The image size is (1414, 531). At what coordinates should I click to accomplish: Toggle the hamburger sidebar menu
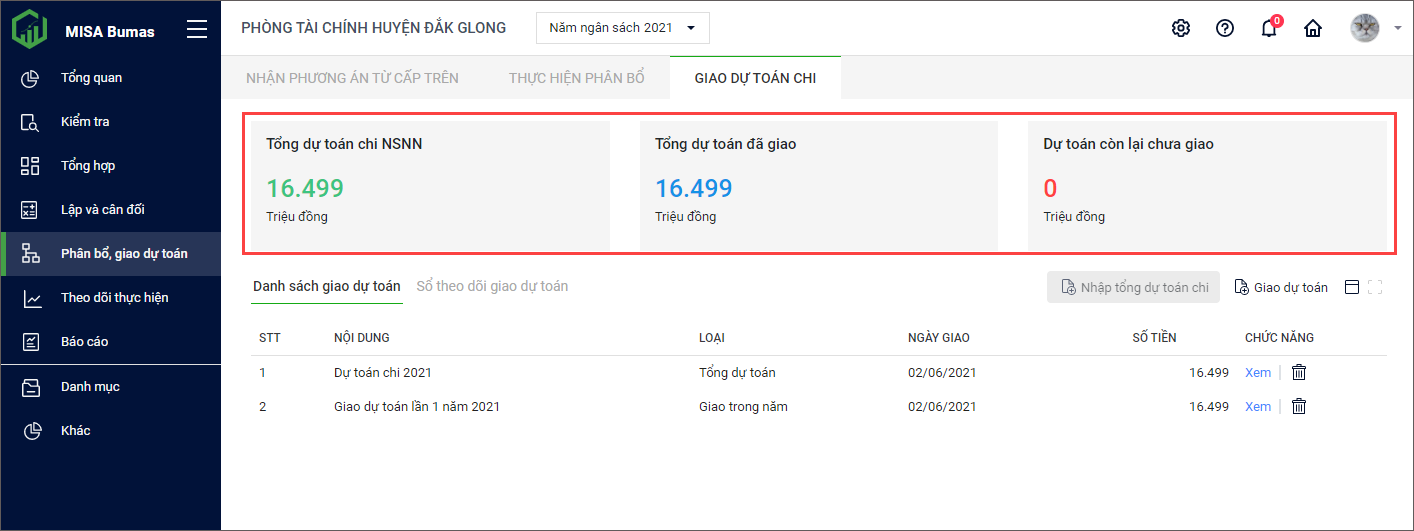click(197, 30)
